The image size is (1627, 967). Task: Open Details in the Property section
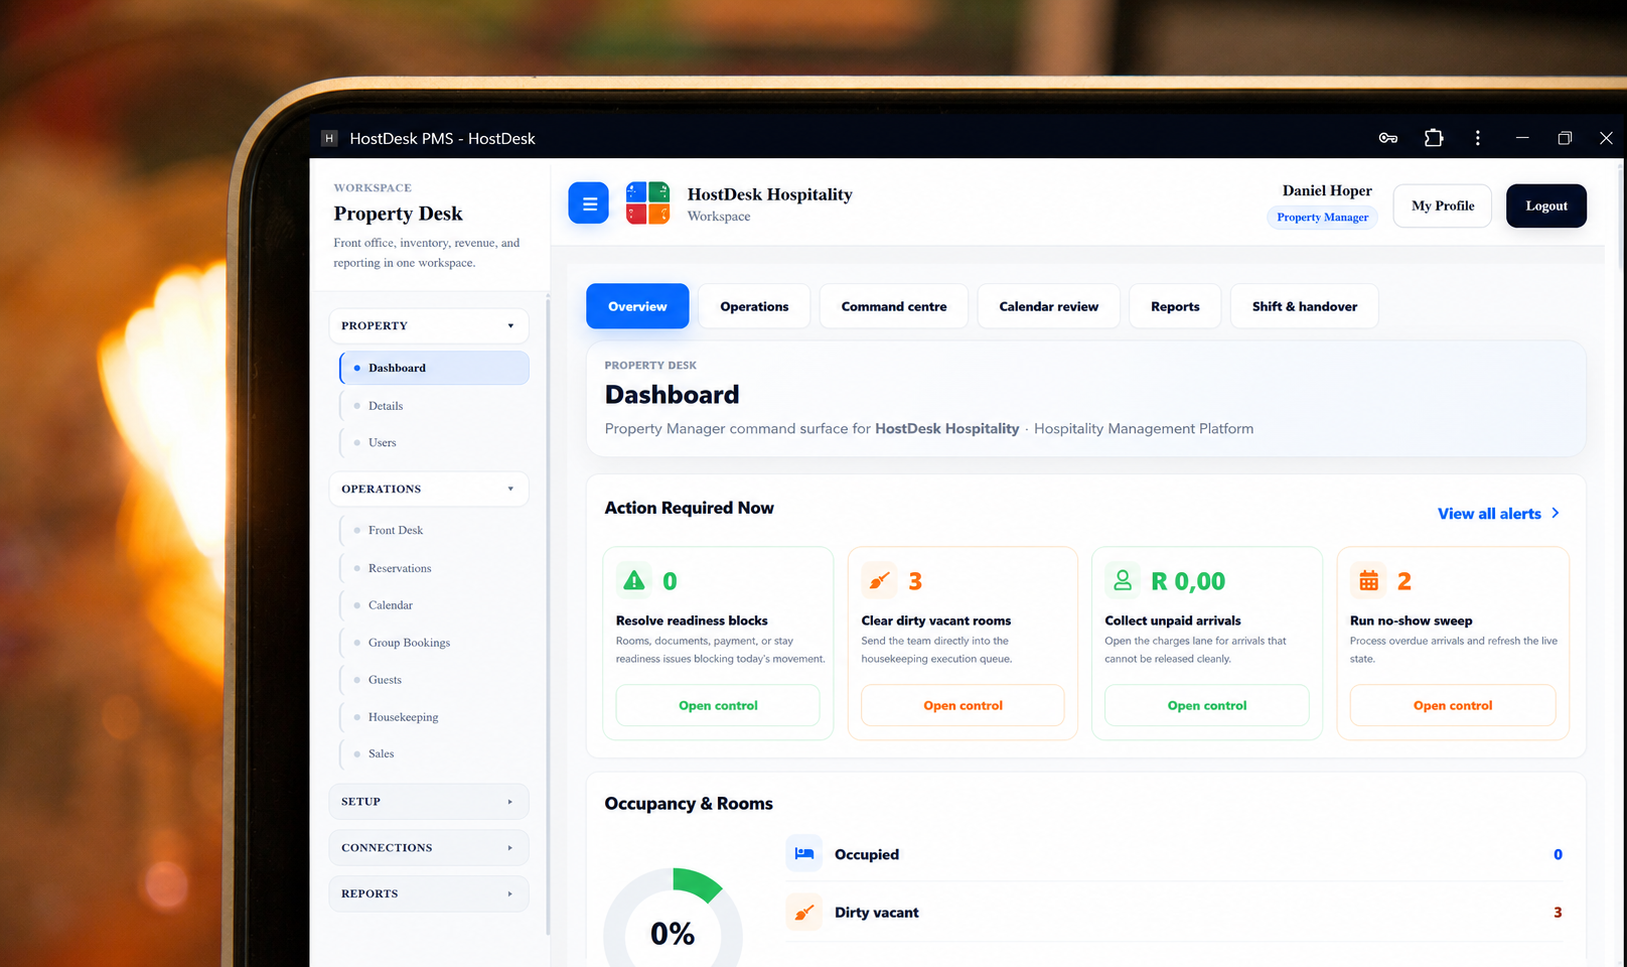434,406
